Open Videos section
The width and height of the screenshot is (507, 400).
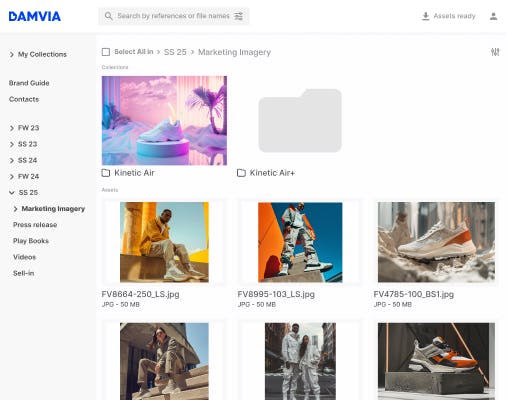tap(24, 257)
